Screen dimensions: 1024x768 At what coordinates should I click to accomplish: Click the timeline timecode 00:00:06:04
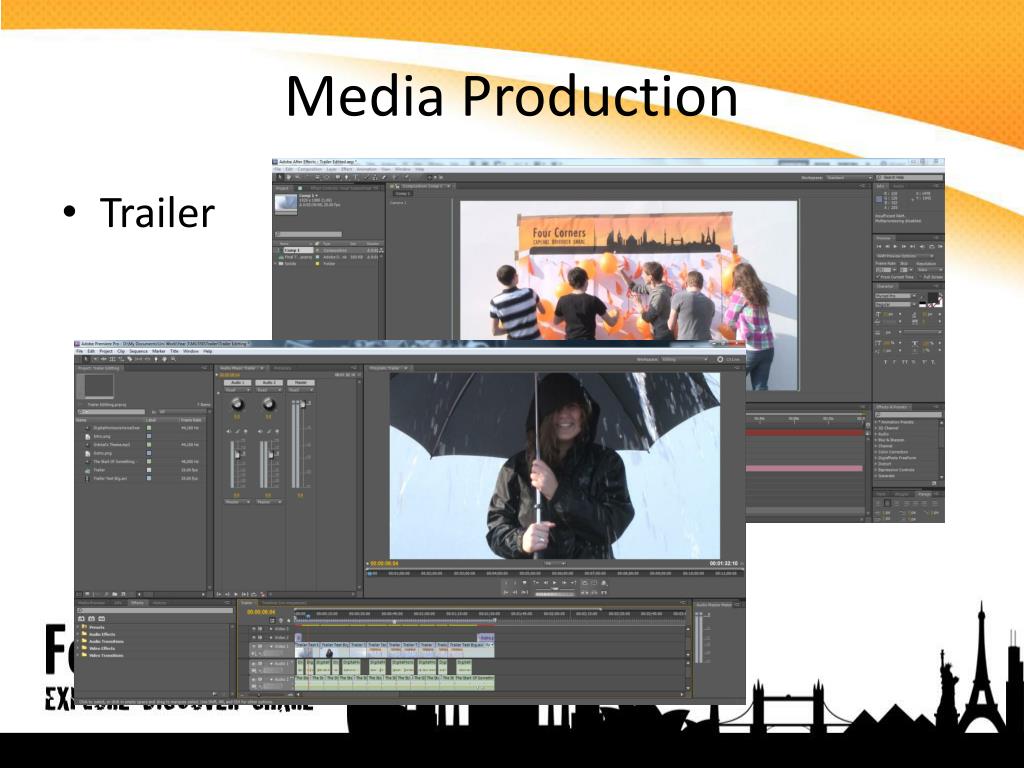coord(261,612)
